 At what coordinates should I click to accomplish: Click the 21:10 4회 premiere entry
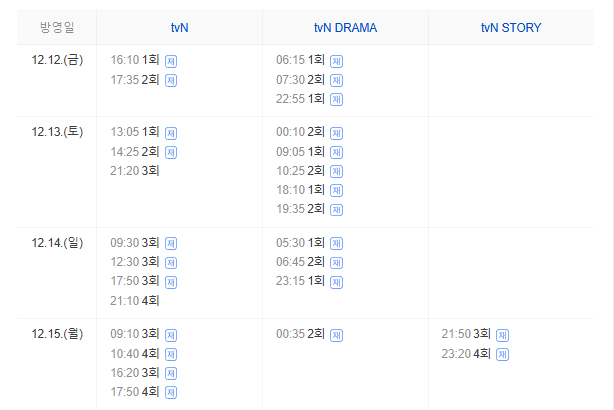(135, 301)
